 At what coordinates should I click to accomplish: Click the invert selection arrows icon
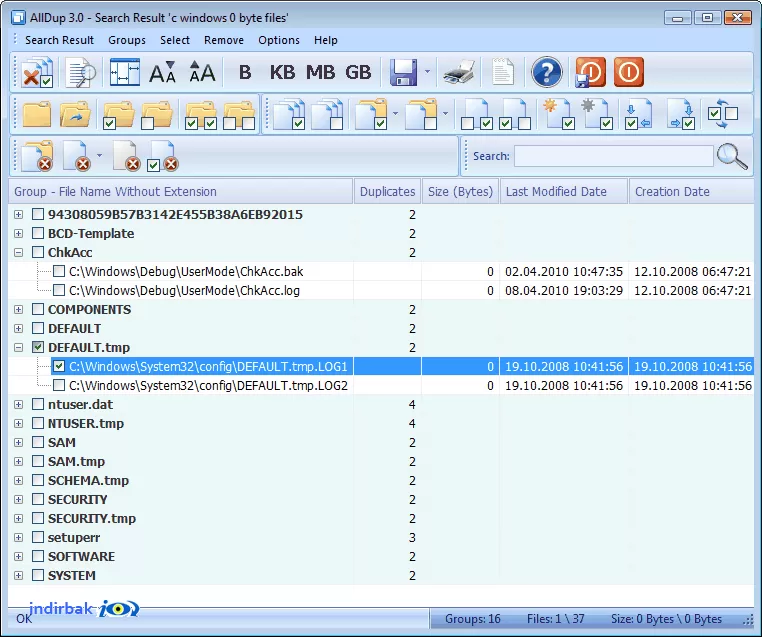click(723, 114)
